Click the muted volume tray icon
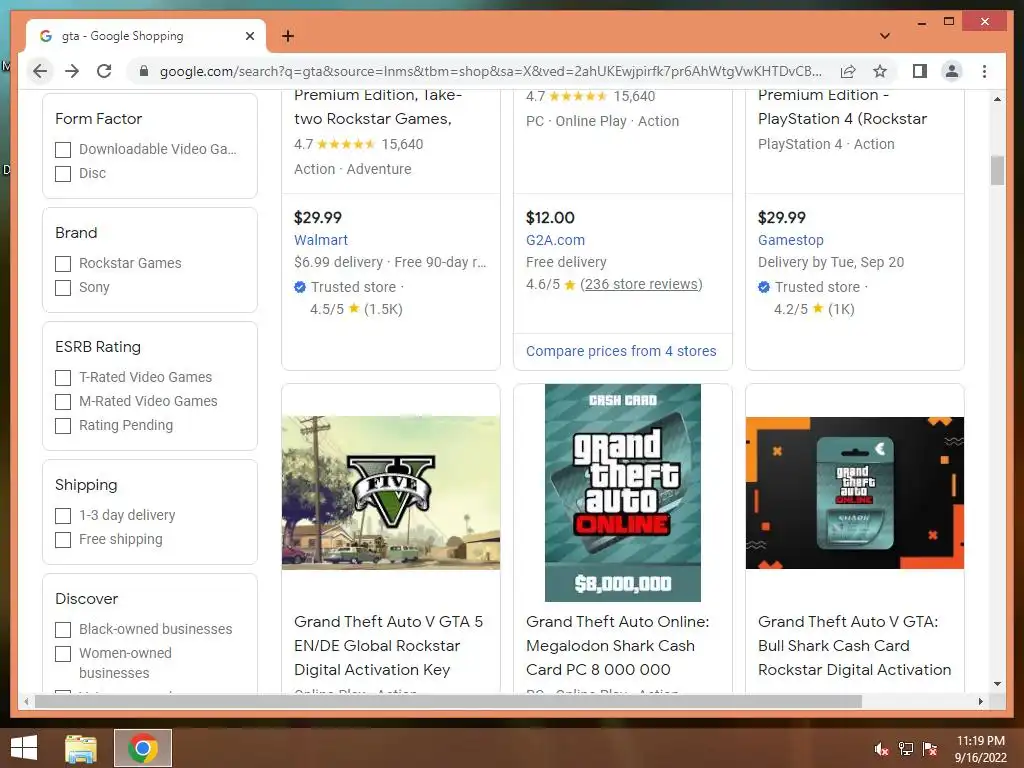The image size is (1024, 768). [x=881, y=749]
